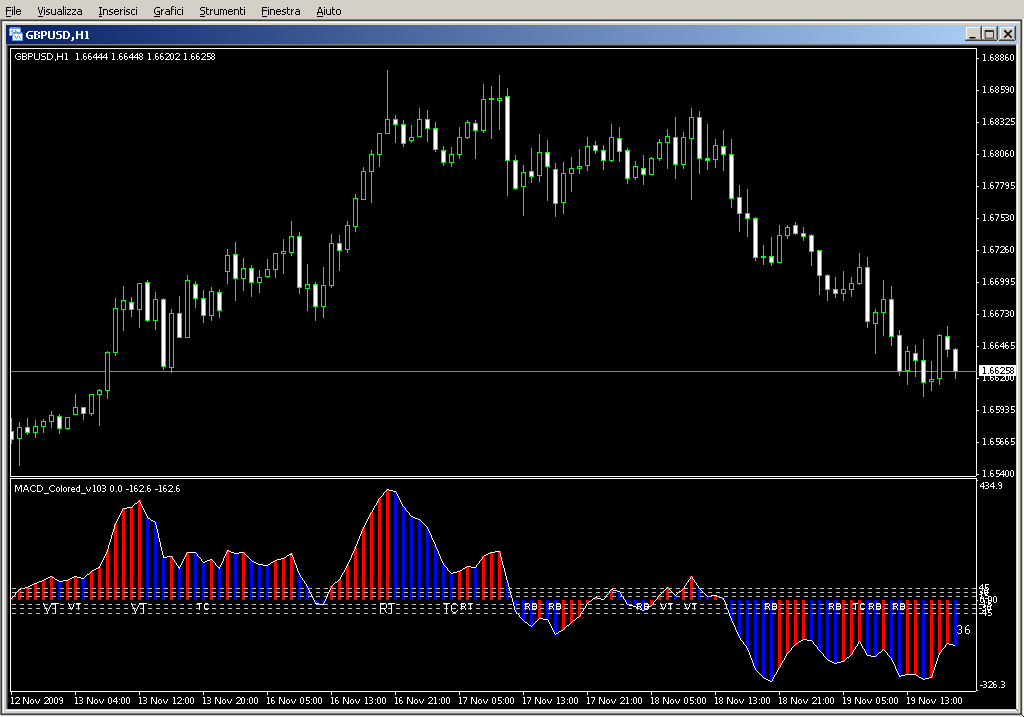Screen dimensions: 1024x717
Task: Click the 1.65935 price scale label
Action: point(999,409)
